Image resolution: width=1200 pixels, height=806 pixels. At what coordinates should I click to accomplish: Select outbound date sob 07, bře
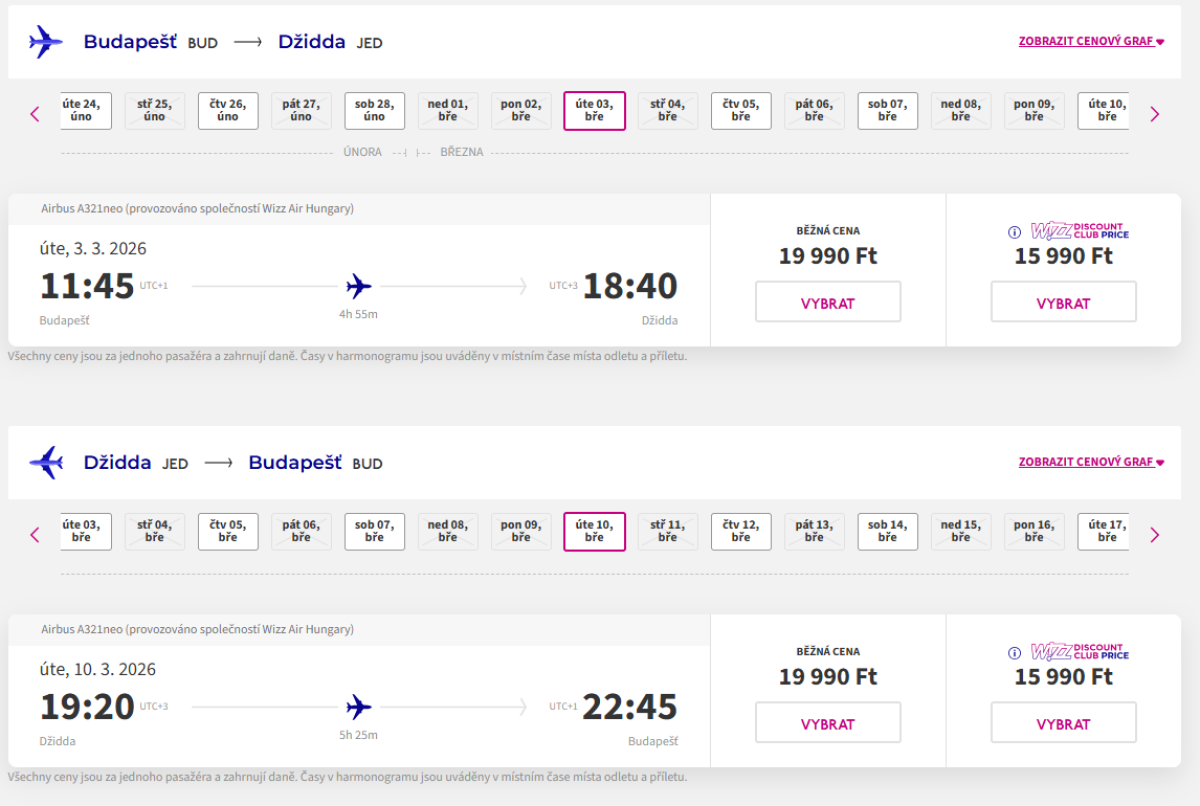pyautogui.click(x=887, y=111)
